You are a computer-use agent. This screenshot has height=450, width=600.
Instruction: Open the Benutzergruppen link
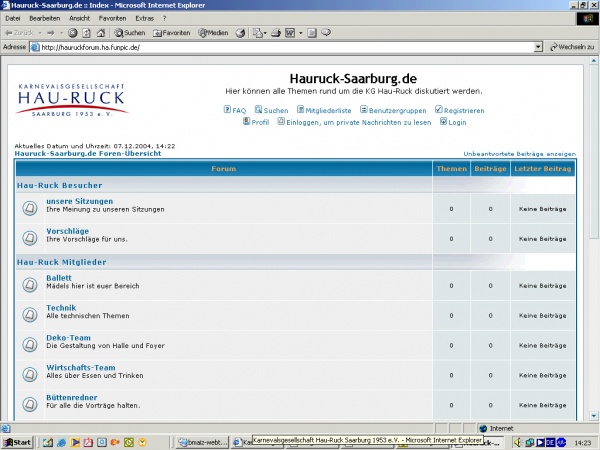coord(393,110)
